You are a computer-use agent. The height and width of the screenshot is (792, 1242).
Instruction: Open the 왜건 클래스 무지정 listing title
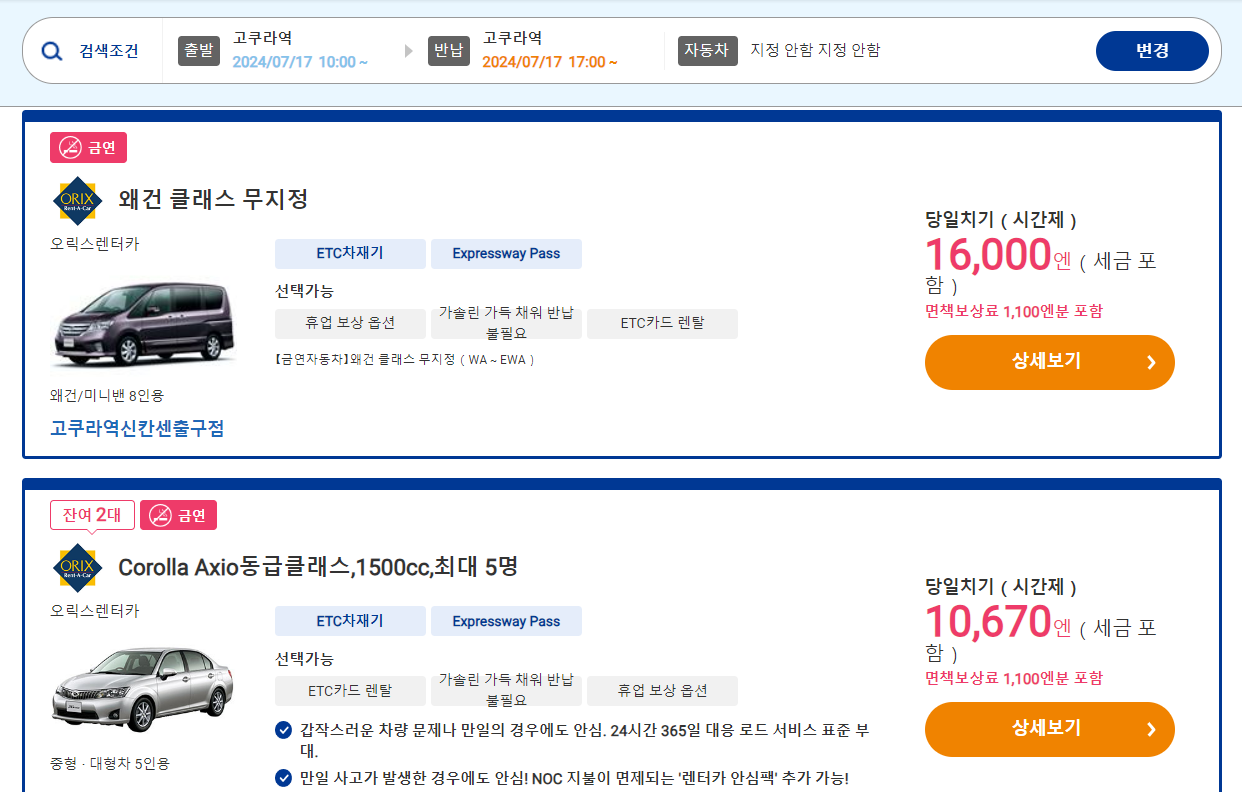213,198
